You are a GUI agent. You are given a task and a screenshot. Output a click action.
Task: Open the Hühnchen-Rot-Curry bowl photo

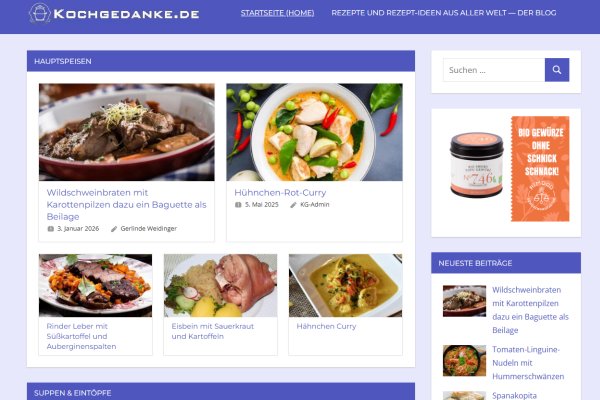315,132
